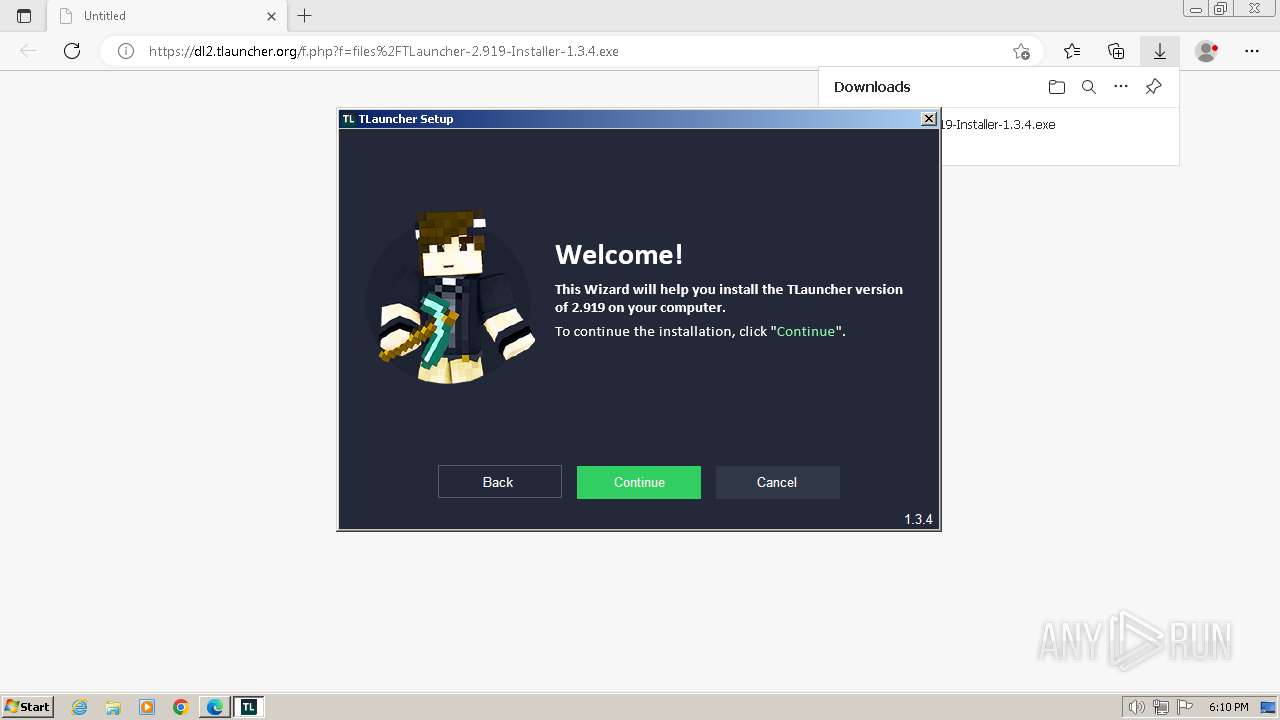Viewport: 1280px width, 720px height.
Task: Launch Google Chrome from taskbar
Action: coord(181,707)
